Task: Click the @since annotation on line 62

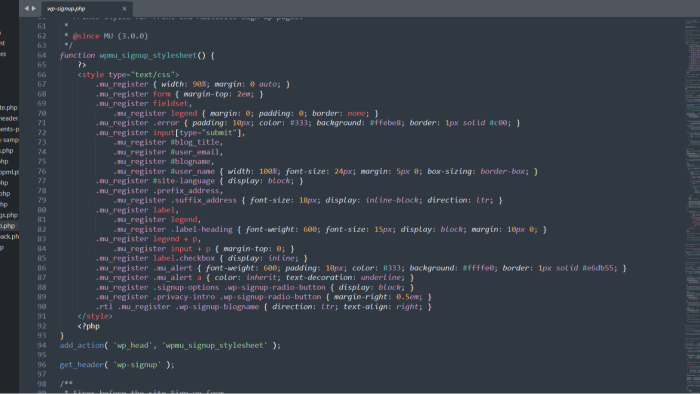Action: click(86, 36)
